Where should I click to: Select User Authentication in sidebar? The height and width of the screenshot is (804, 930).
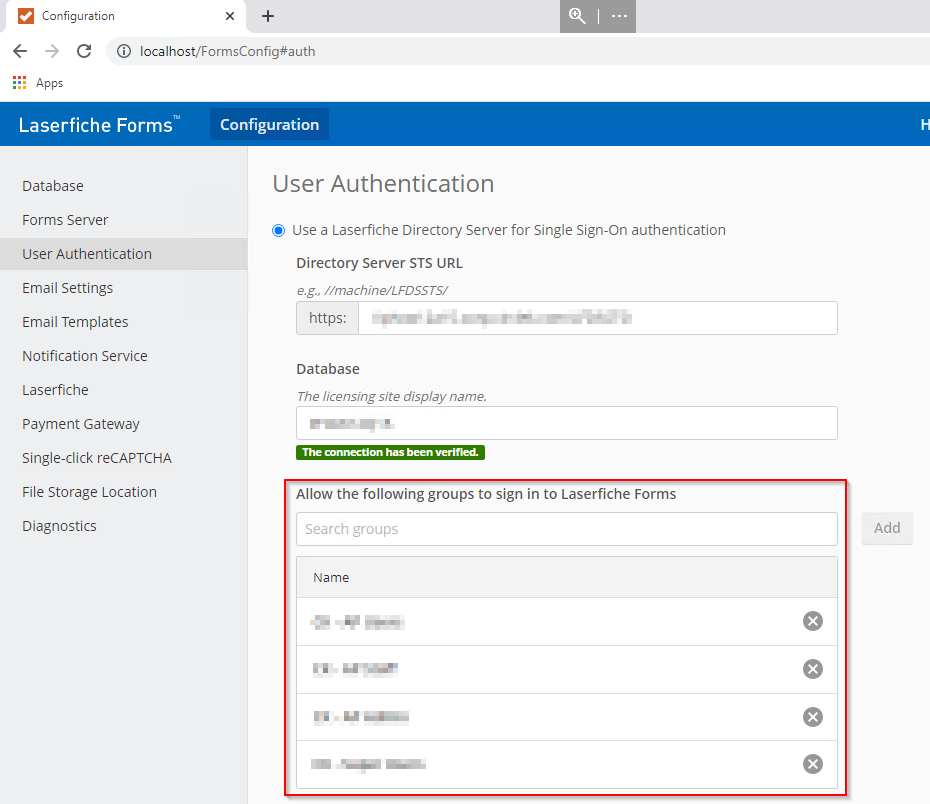point(123,254)
